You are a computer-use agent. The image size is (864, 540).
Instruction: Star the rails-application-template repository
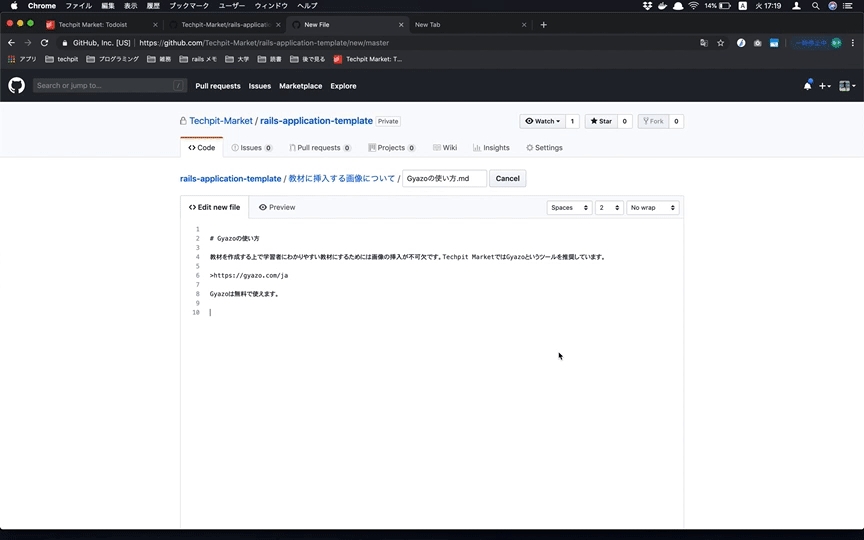601,121
